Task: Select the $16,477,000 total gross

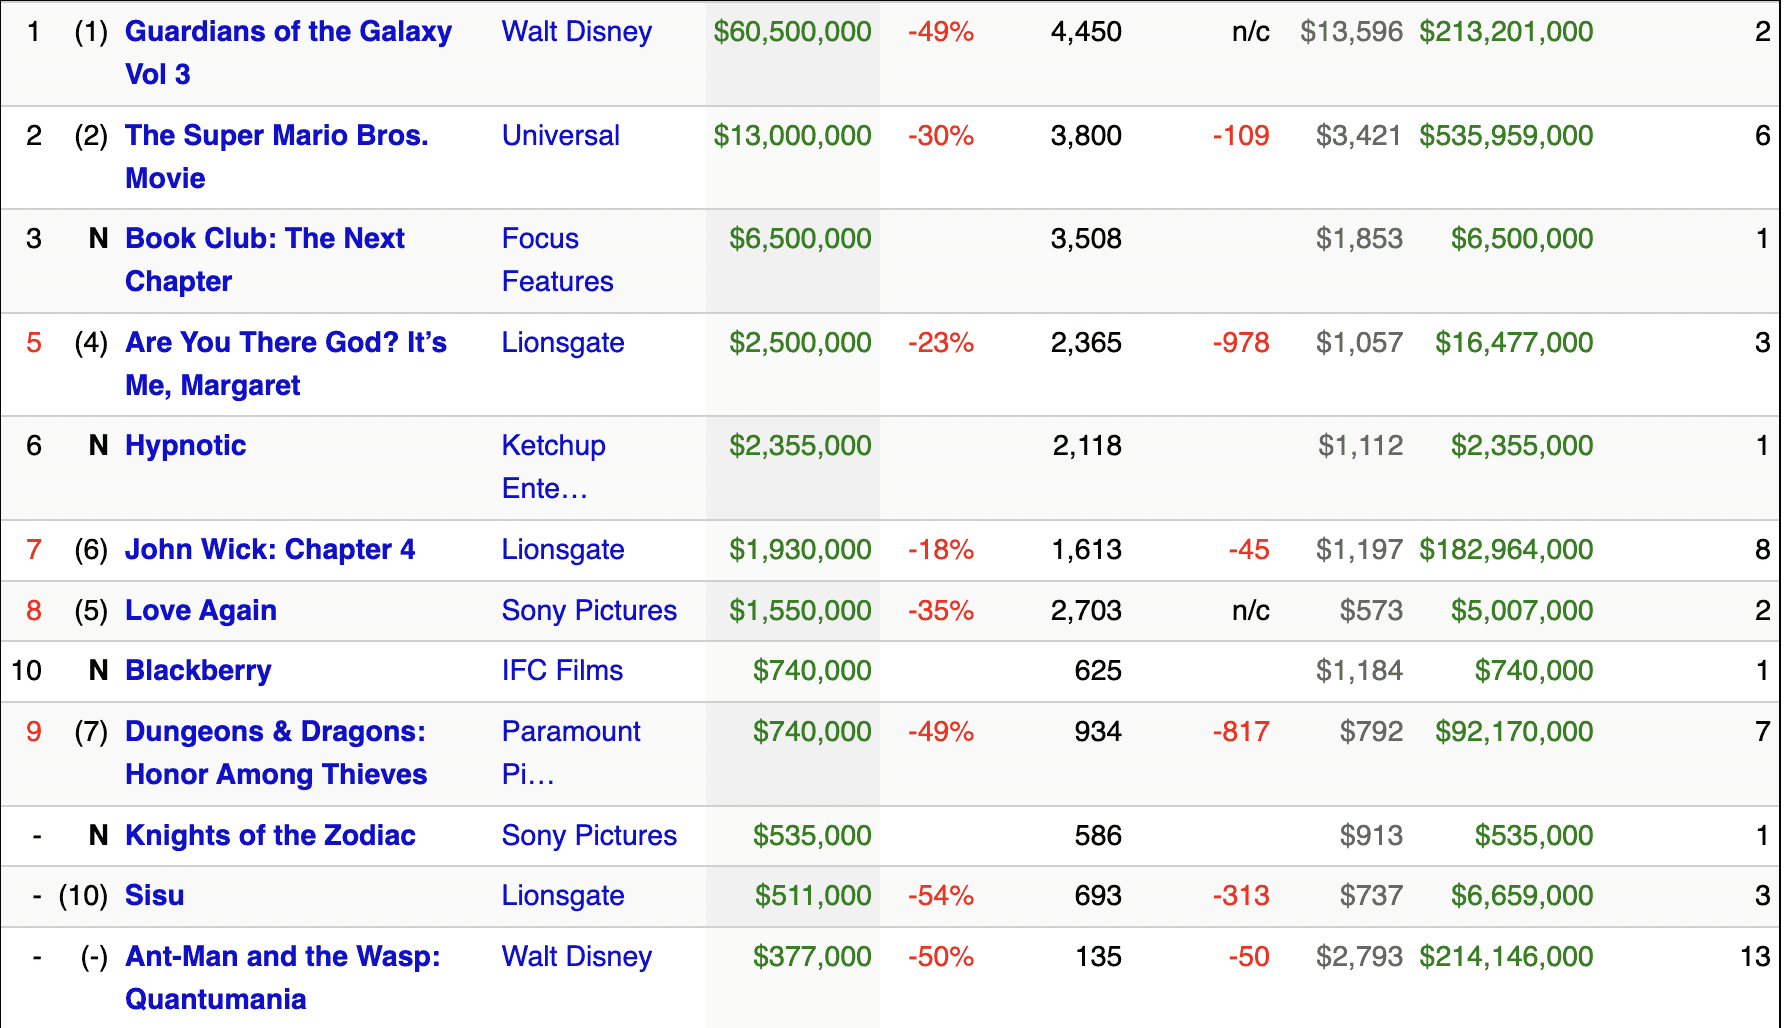Action: click(1514, 343)
